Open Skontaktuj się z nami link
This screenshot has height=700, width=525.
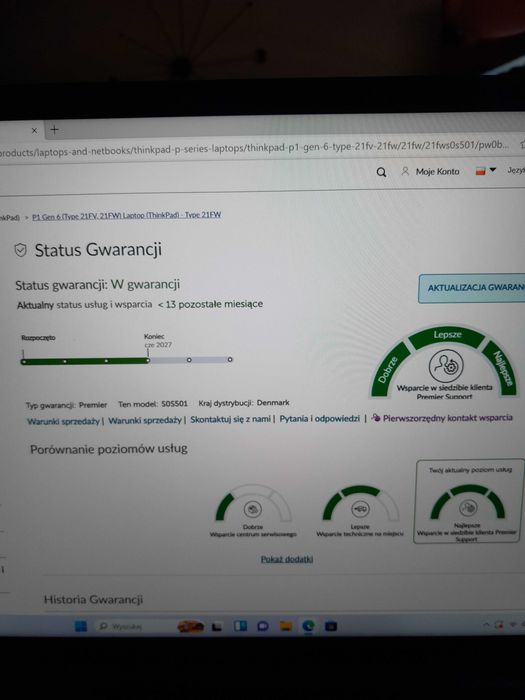tap(230, 420)
